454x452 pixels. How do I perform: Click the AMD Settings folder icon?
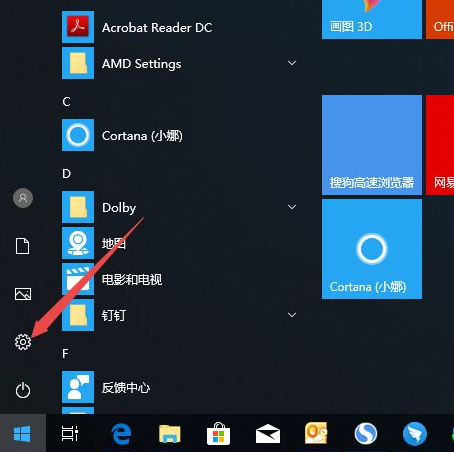point(78,63)
